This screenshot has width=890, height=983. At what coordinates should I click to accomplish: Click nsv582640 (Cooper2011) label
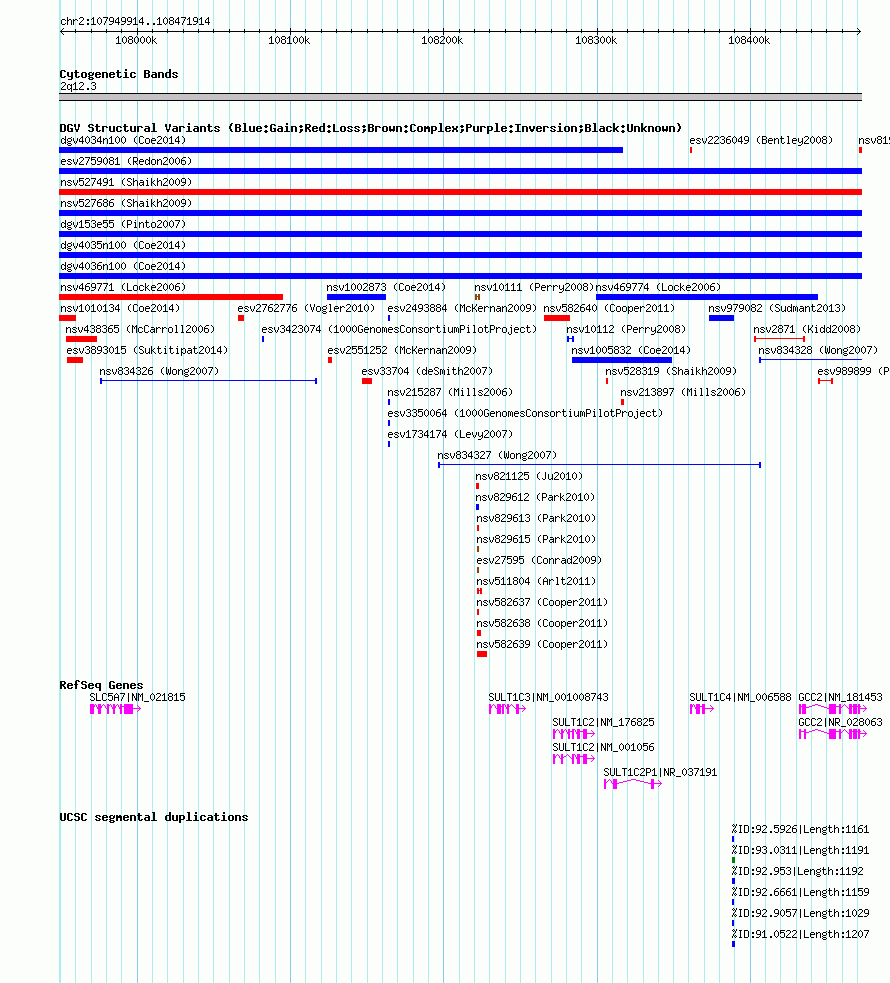pos(609,308)
